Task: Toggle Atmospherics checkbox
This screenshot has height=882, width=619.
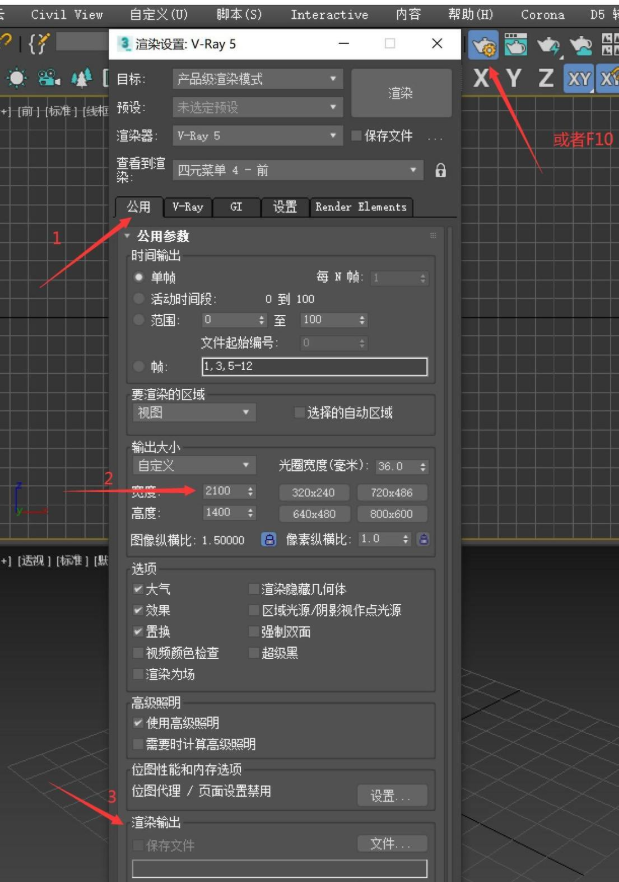Action: [137, 589]
